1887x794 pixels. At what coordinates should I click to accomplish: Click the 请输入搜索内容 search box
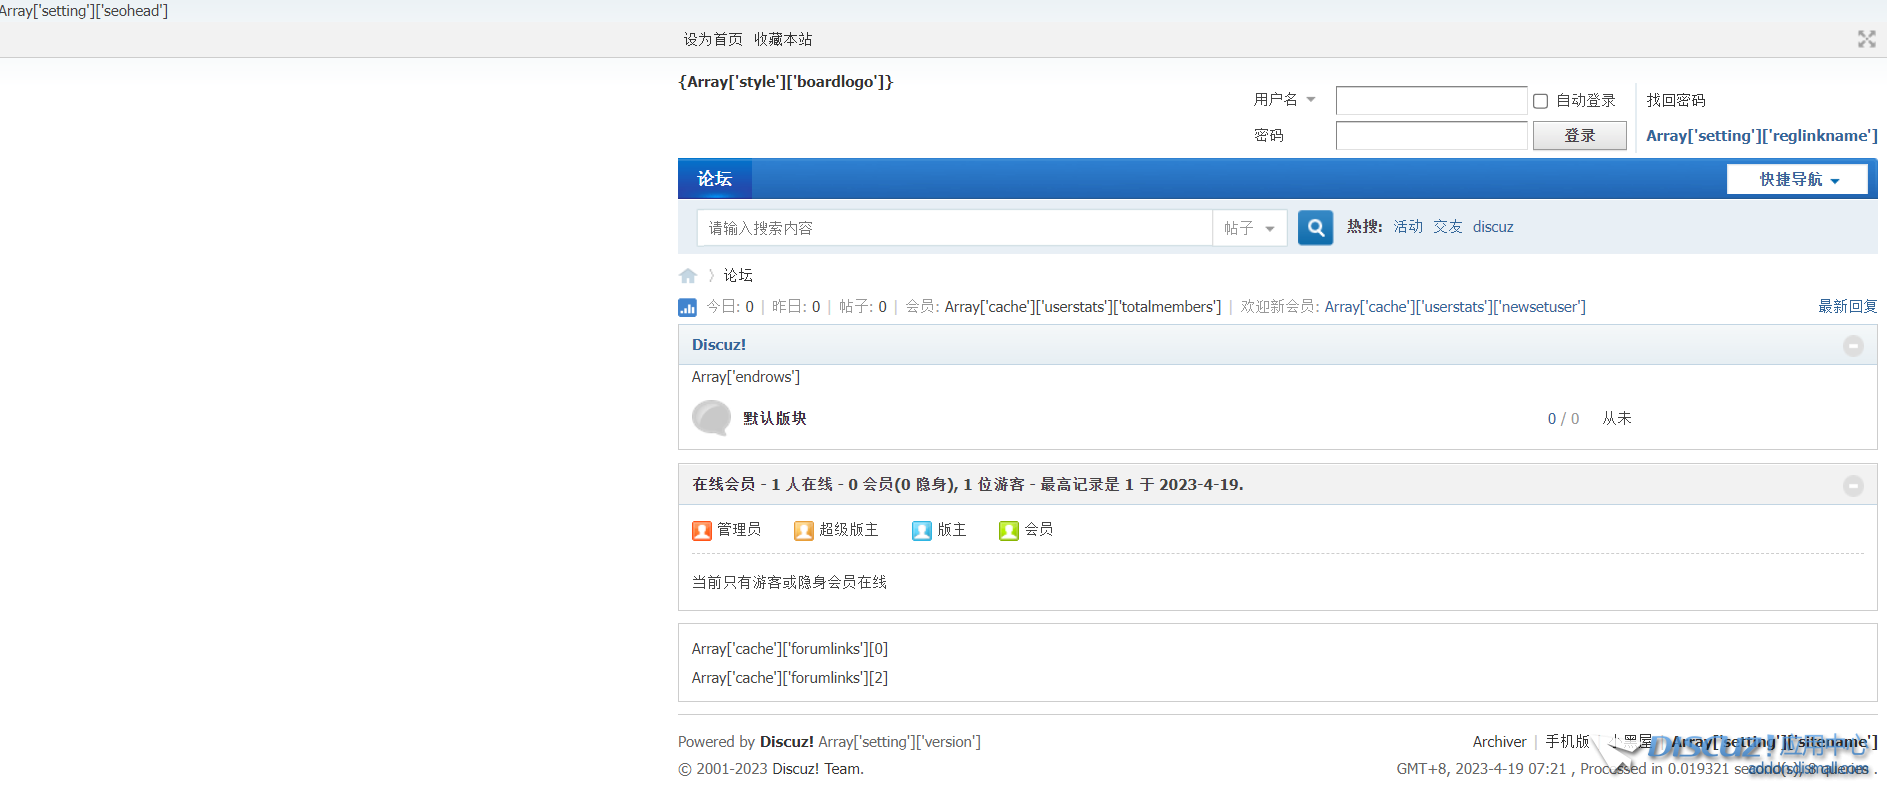[x=955, y=228]
